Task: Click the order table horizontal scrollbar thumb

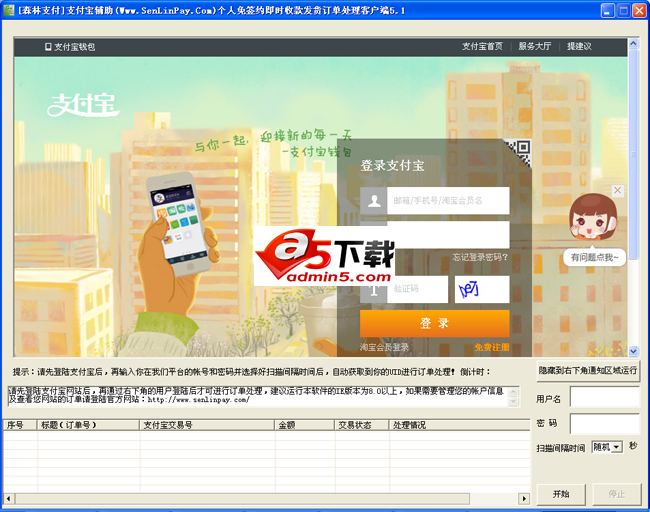Action: 243,498
